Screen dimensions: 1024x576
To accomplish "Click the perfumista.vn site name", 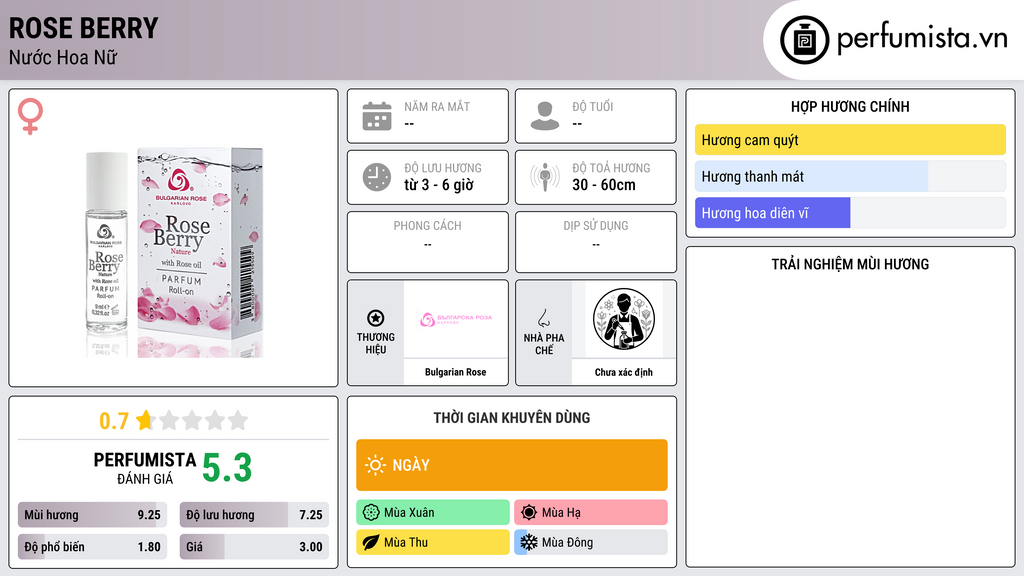I will pos(923,38).
